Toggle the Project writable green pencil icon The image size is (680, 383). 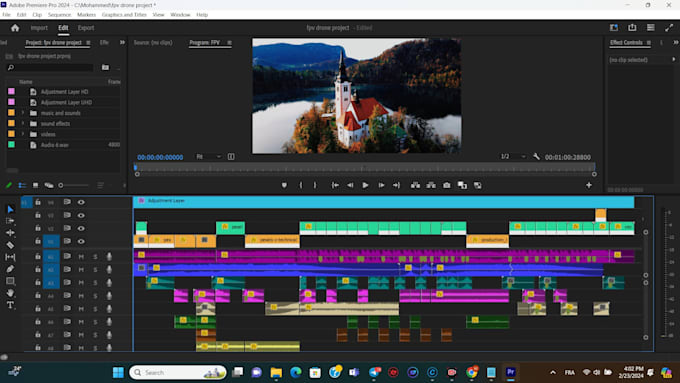click(x=9, y=185)
